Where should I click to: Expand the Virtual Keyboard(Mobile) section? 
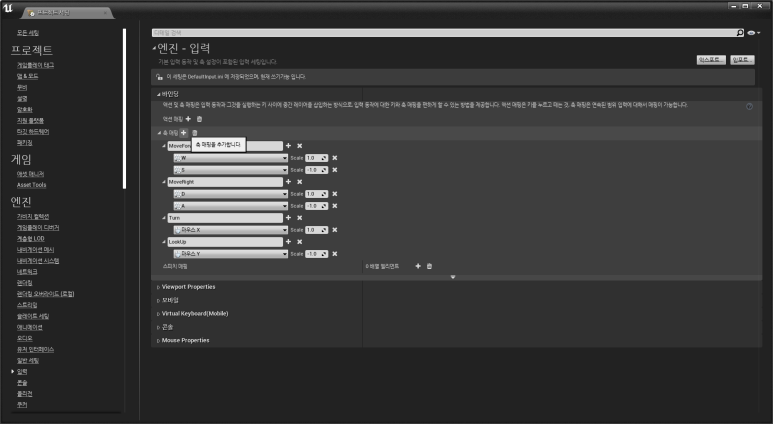[x=158, y=314]
